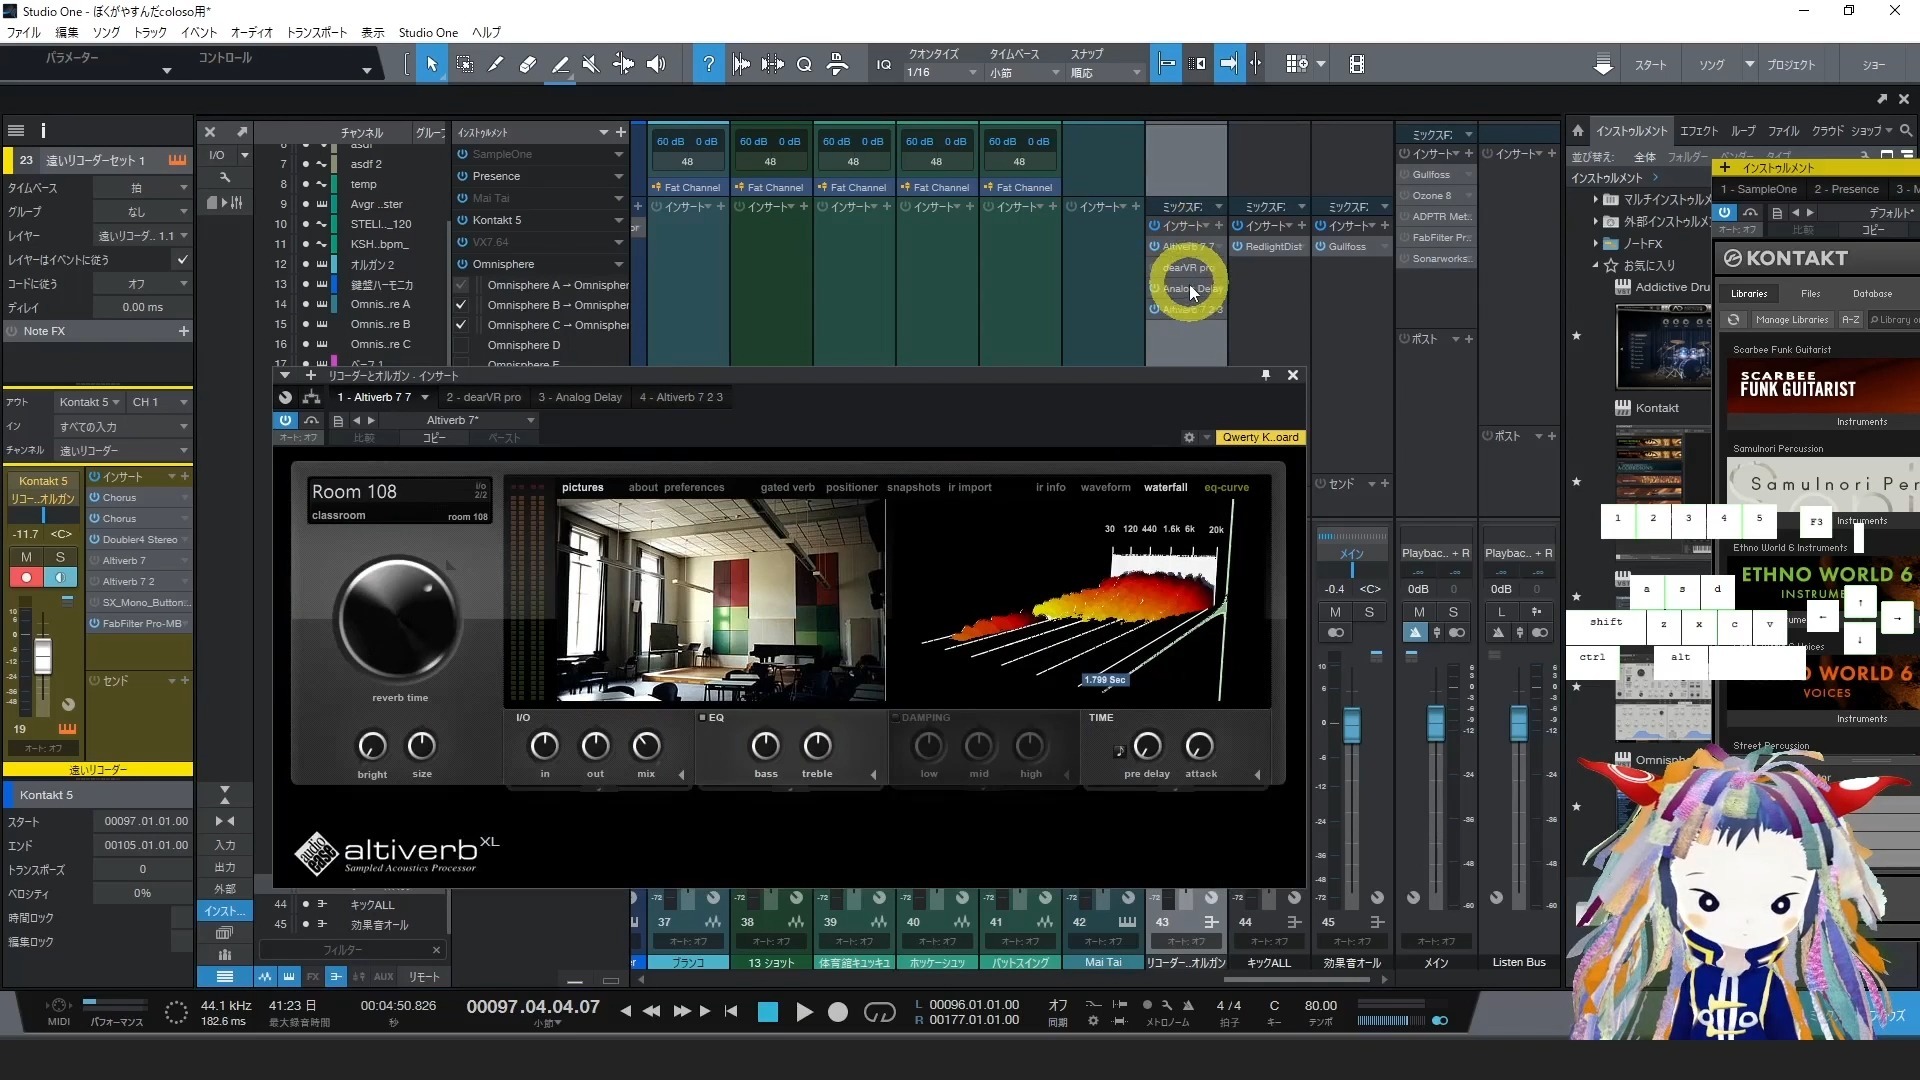The image size is (1920, 1080).
Task: Click the Q quantize icon in the toolbar
Action: [804, 65]
